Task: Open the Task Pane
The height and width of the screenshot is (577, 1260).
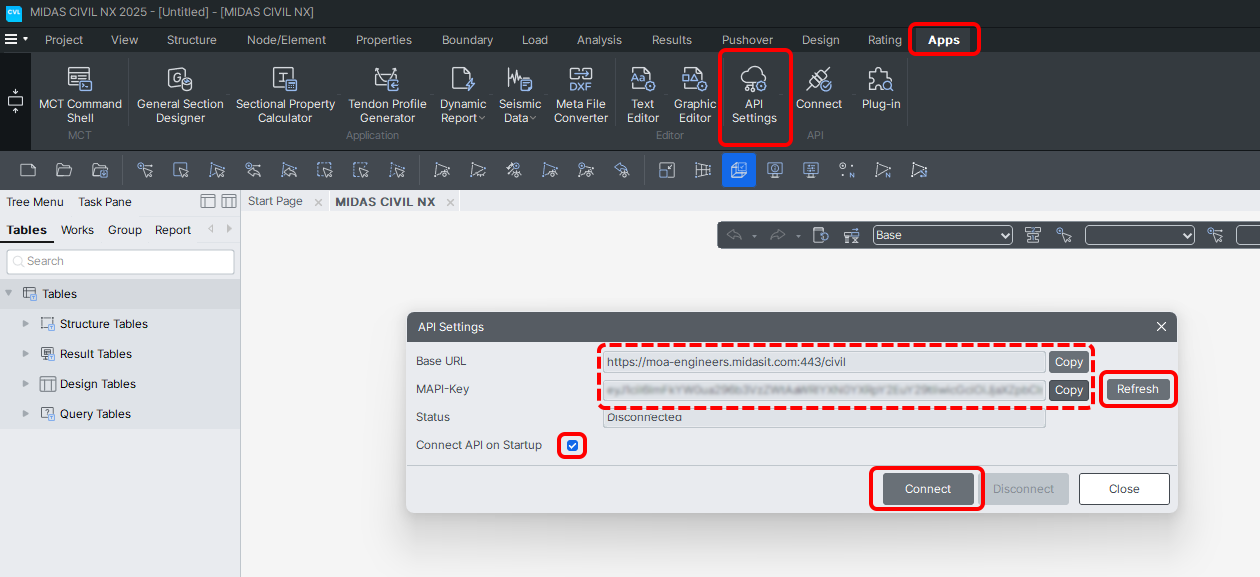Action: coord(105,201)
